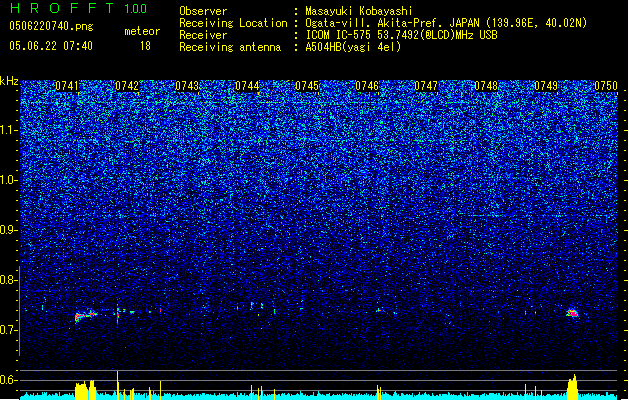Image resolution: width=629 pixels, height=400 pixels.
Task: Click the long meteor echo near 0741
Action: [86, 316]
